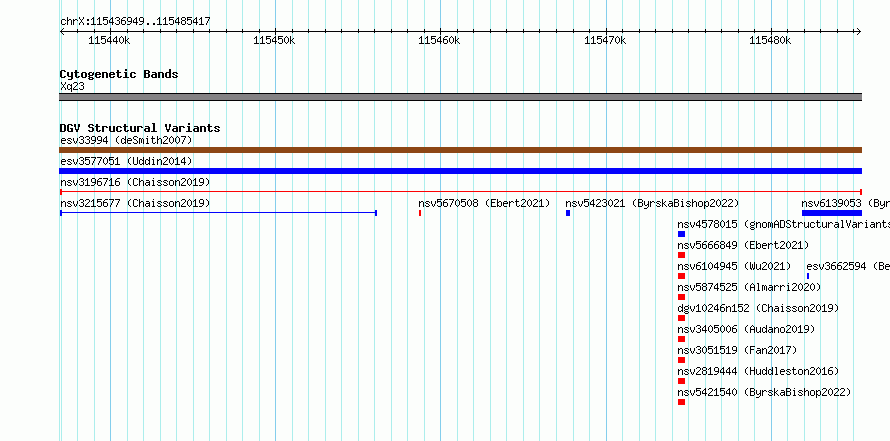Image resolution: width=890 pixels, height=441 pixels.
Task: Click red marker under nsv5666849
Action: click(681, 255)
